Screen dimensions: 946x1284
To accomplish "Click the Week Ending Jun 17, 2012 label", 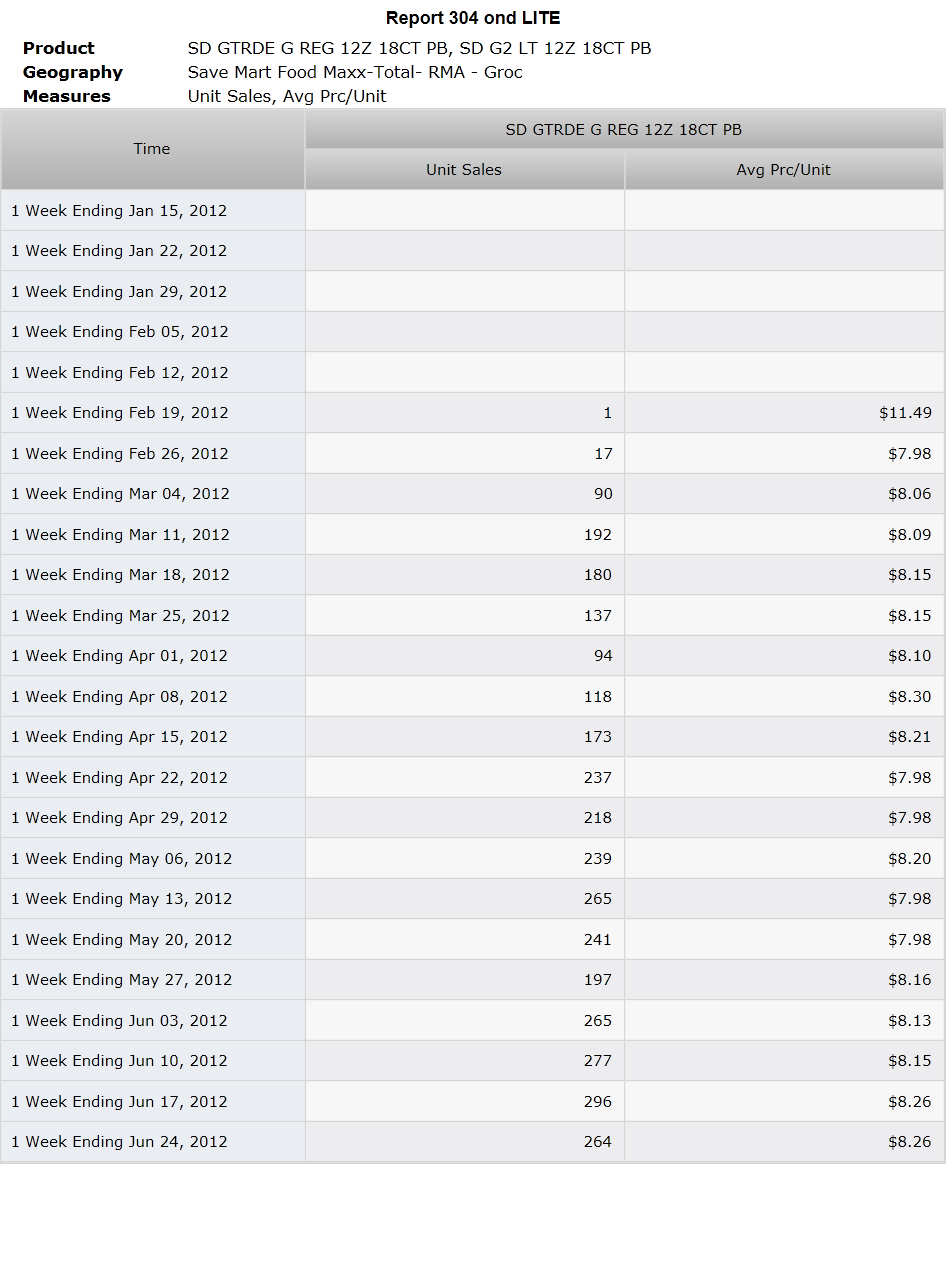I will click(x=120, y=1101).
